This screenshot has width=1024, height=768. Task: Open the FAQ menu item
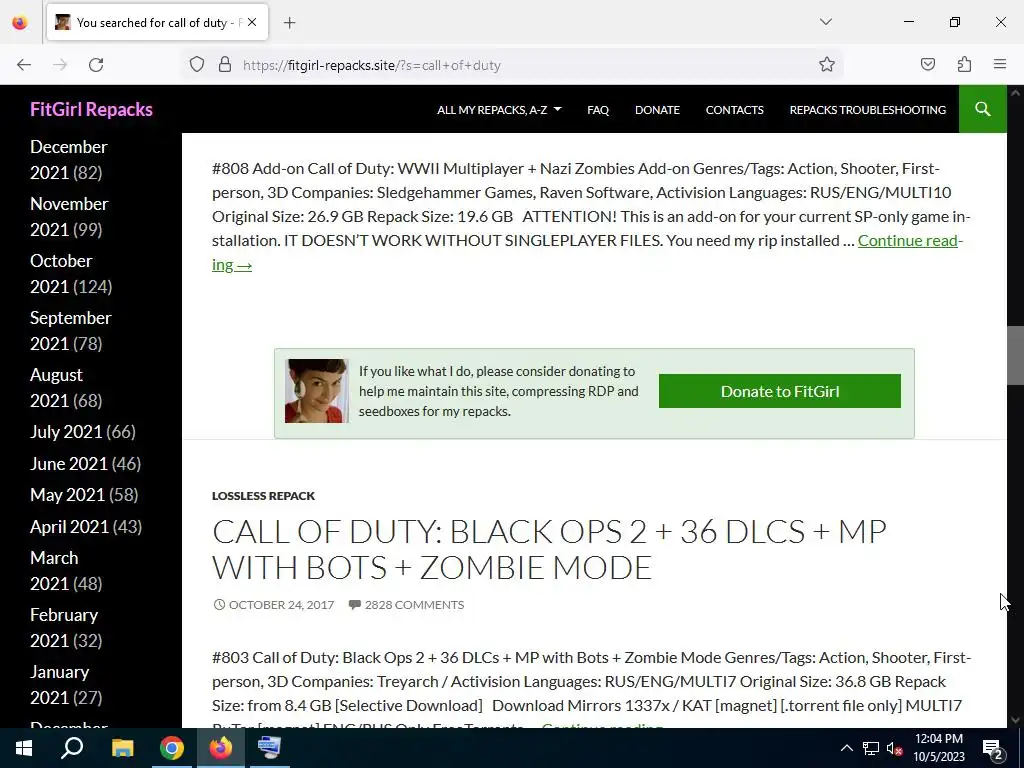[x=598, y=110]
